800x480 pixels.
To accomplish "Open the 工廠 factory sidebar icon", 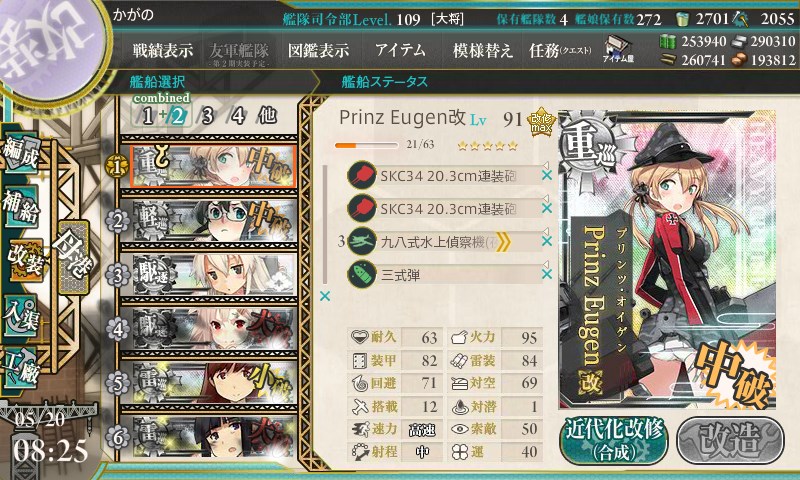I will 21,368.
